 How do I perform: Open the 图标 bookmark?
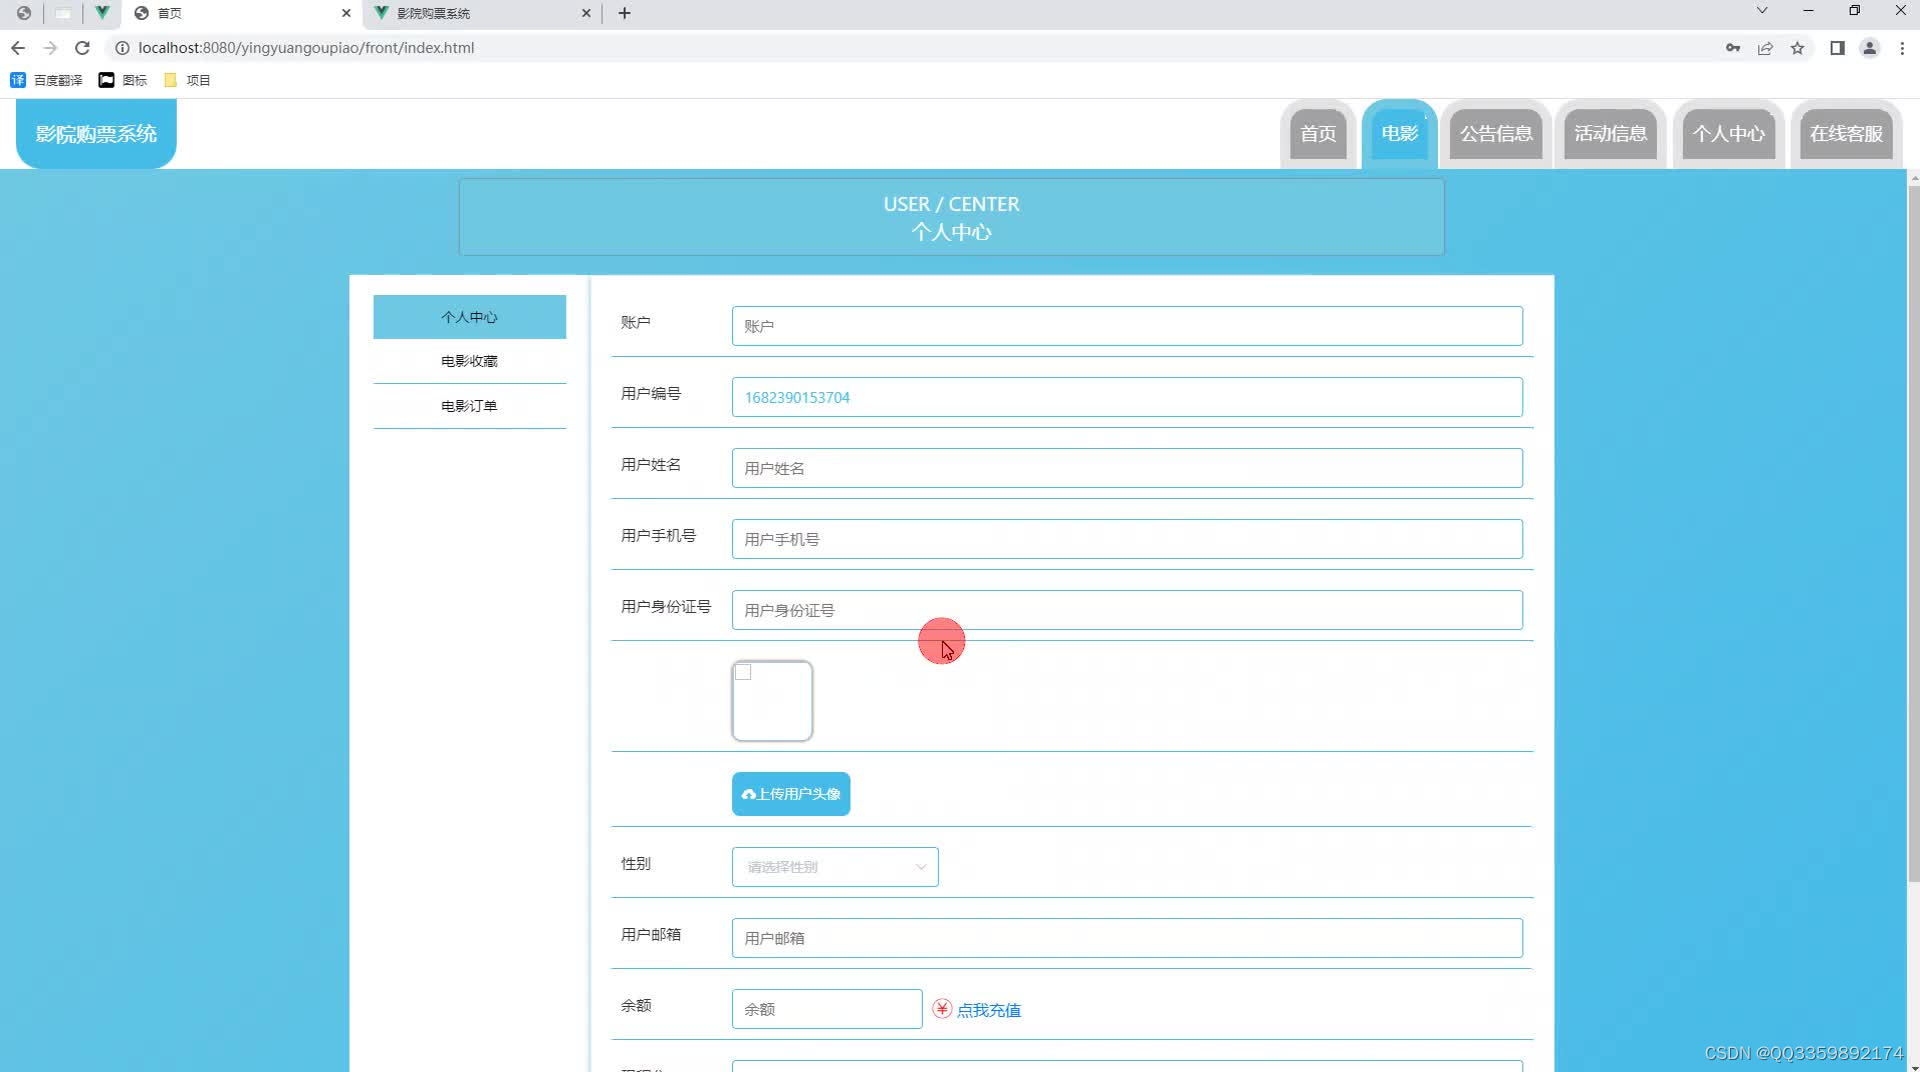(x=123, y=80)
